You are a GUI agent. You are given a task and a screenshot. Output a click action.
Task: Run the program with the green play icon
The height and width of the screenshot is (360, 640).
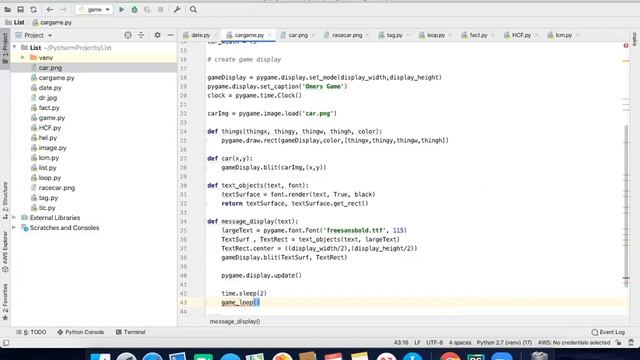point(122,9)
